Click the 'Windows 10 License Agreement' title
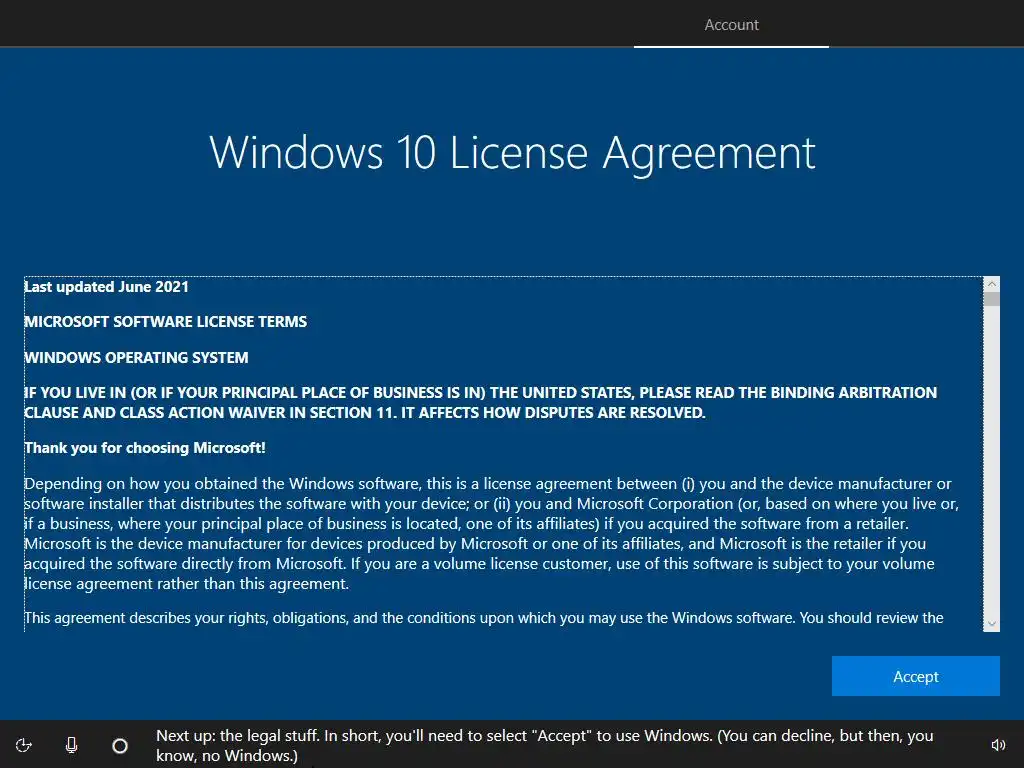This screenshot has height=768, width=1024. pos(512,153)
